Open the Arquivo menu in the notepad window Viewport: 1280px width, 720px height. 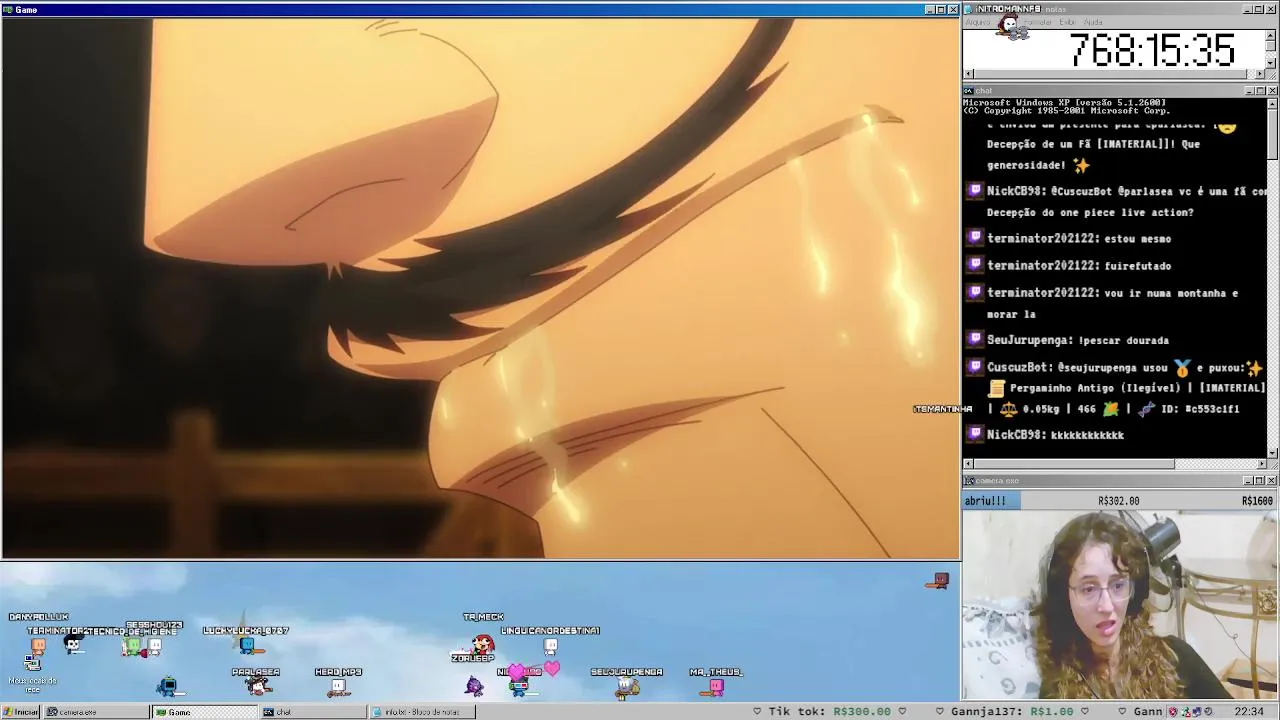click(x=978, y=22)
